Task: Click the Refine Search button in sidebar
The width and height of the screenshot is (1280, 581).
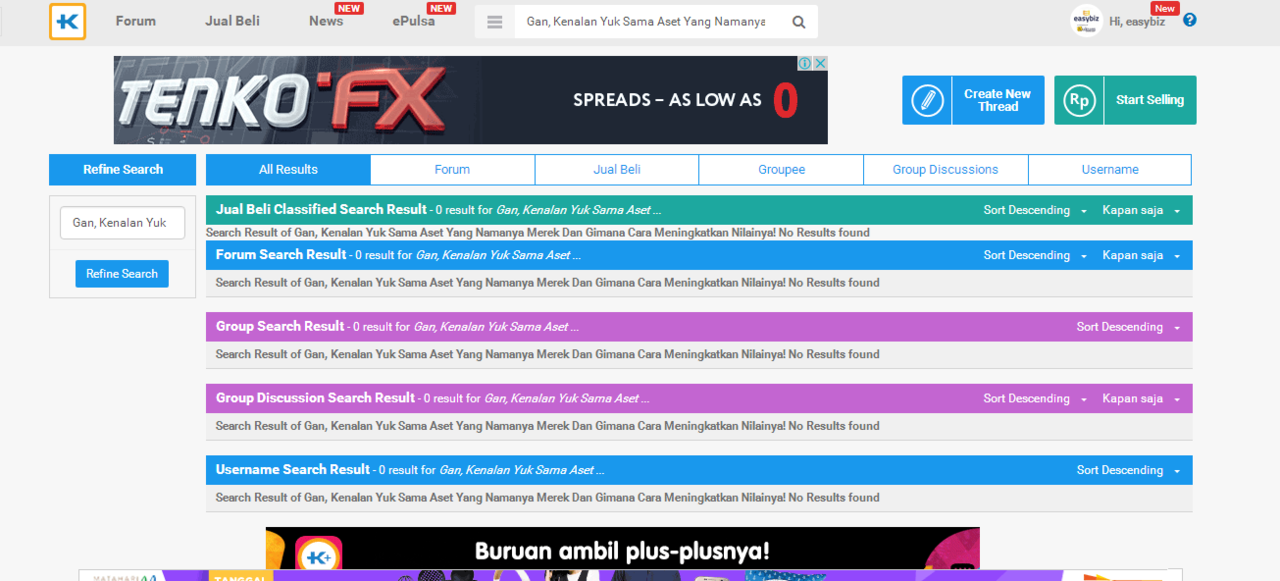Action: pyautogui.click(x=122, y=274)
